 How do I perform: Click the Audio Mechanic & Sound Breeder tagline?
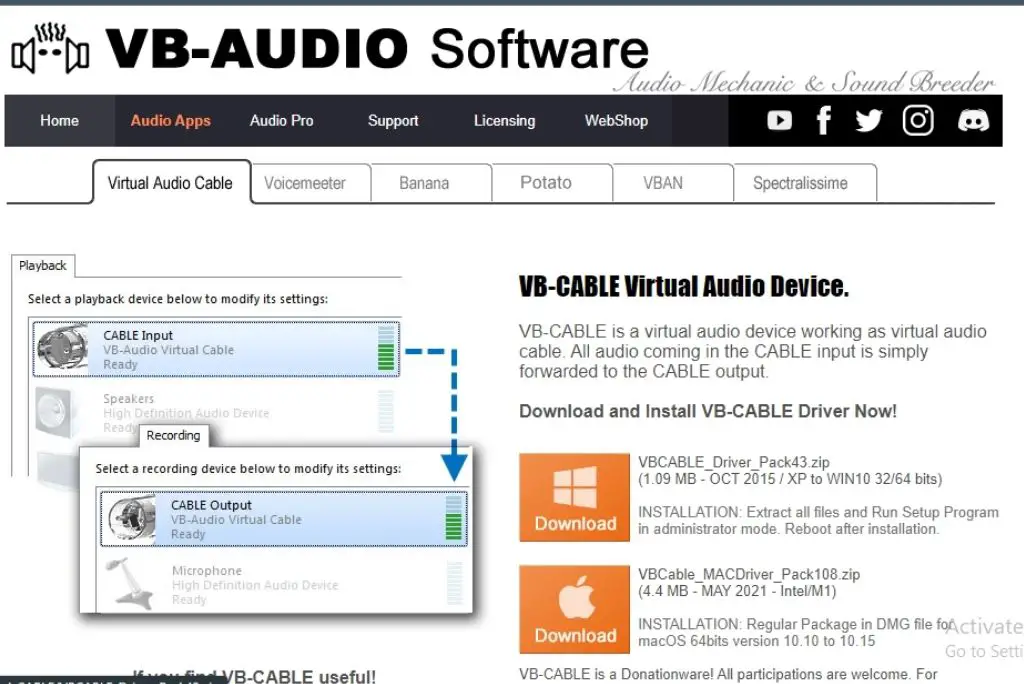804,82
